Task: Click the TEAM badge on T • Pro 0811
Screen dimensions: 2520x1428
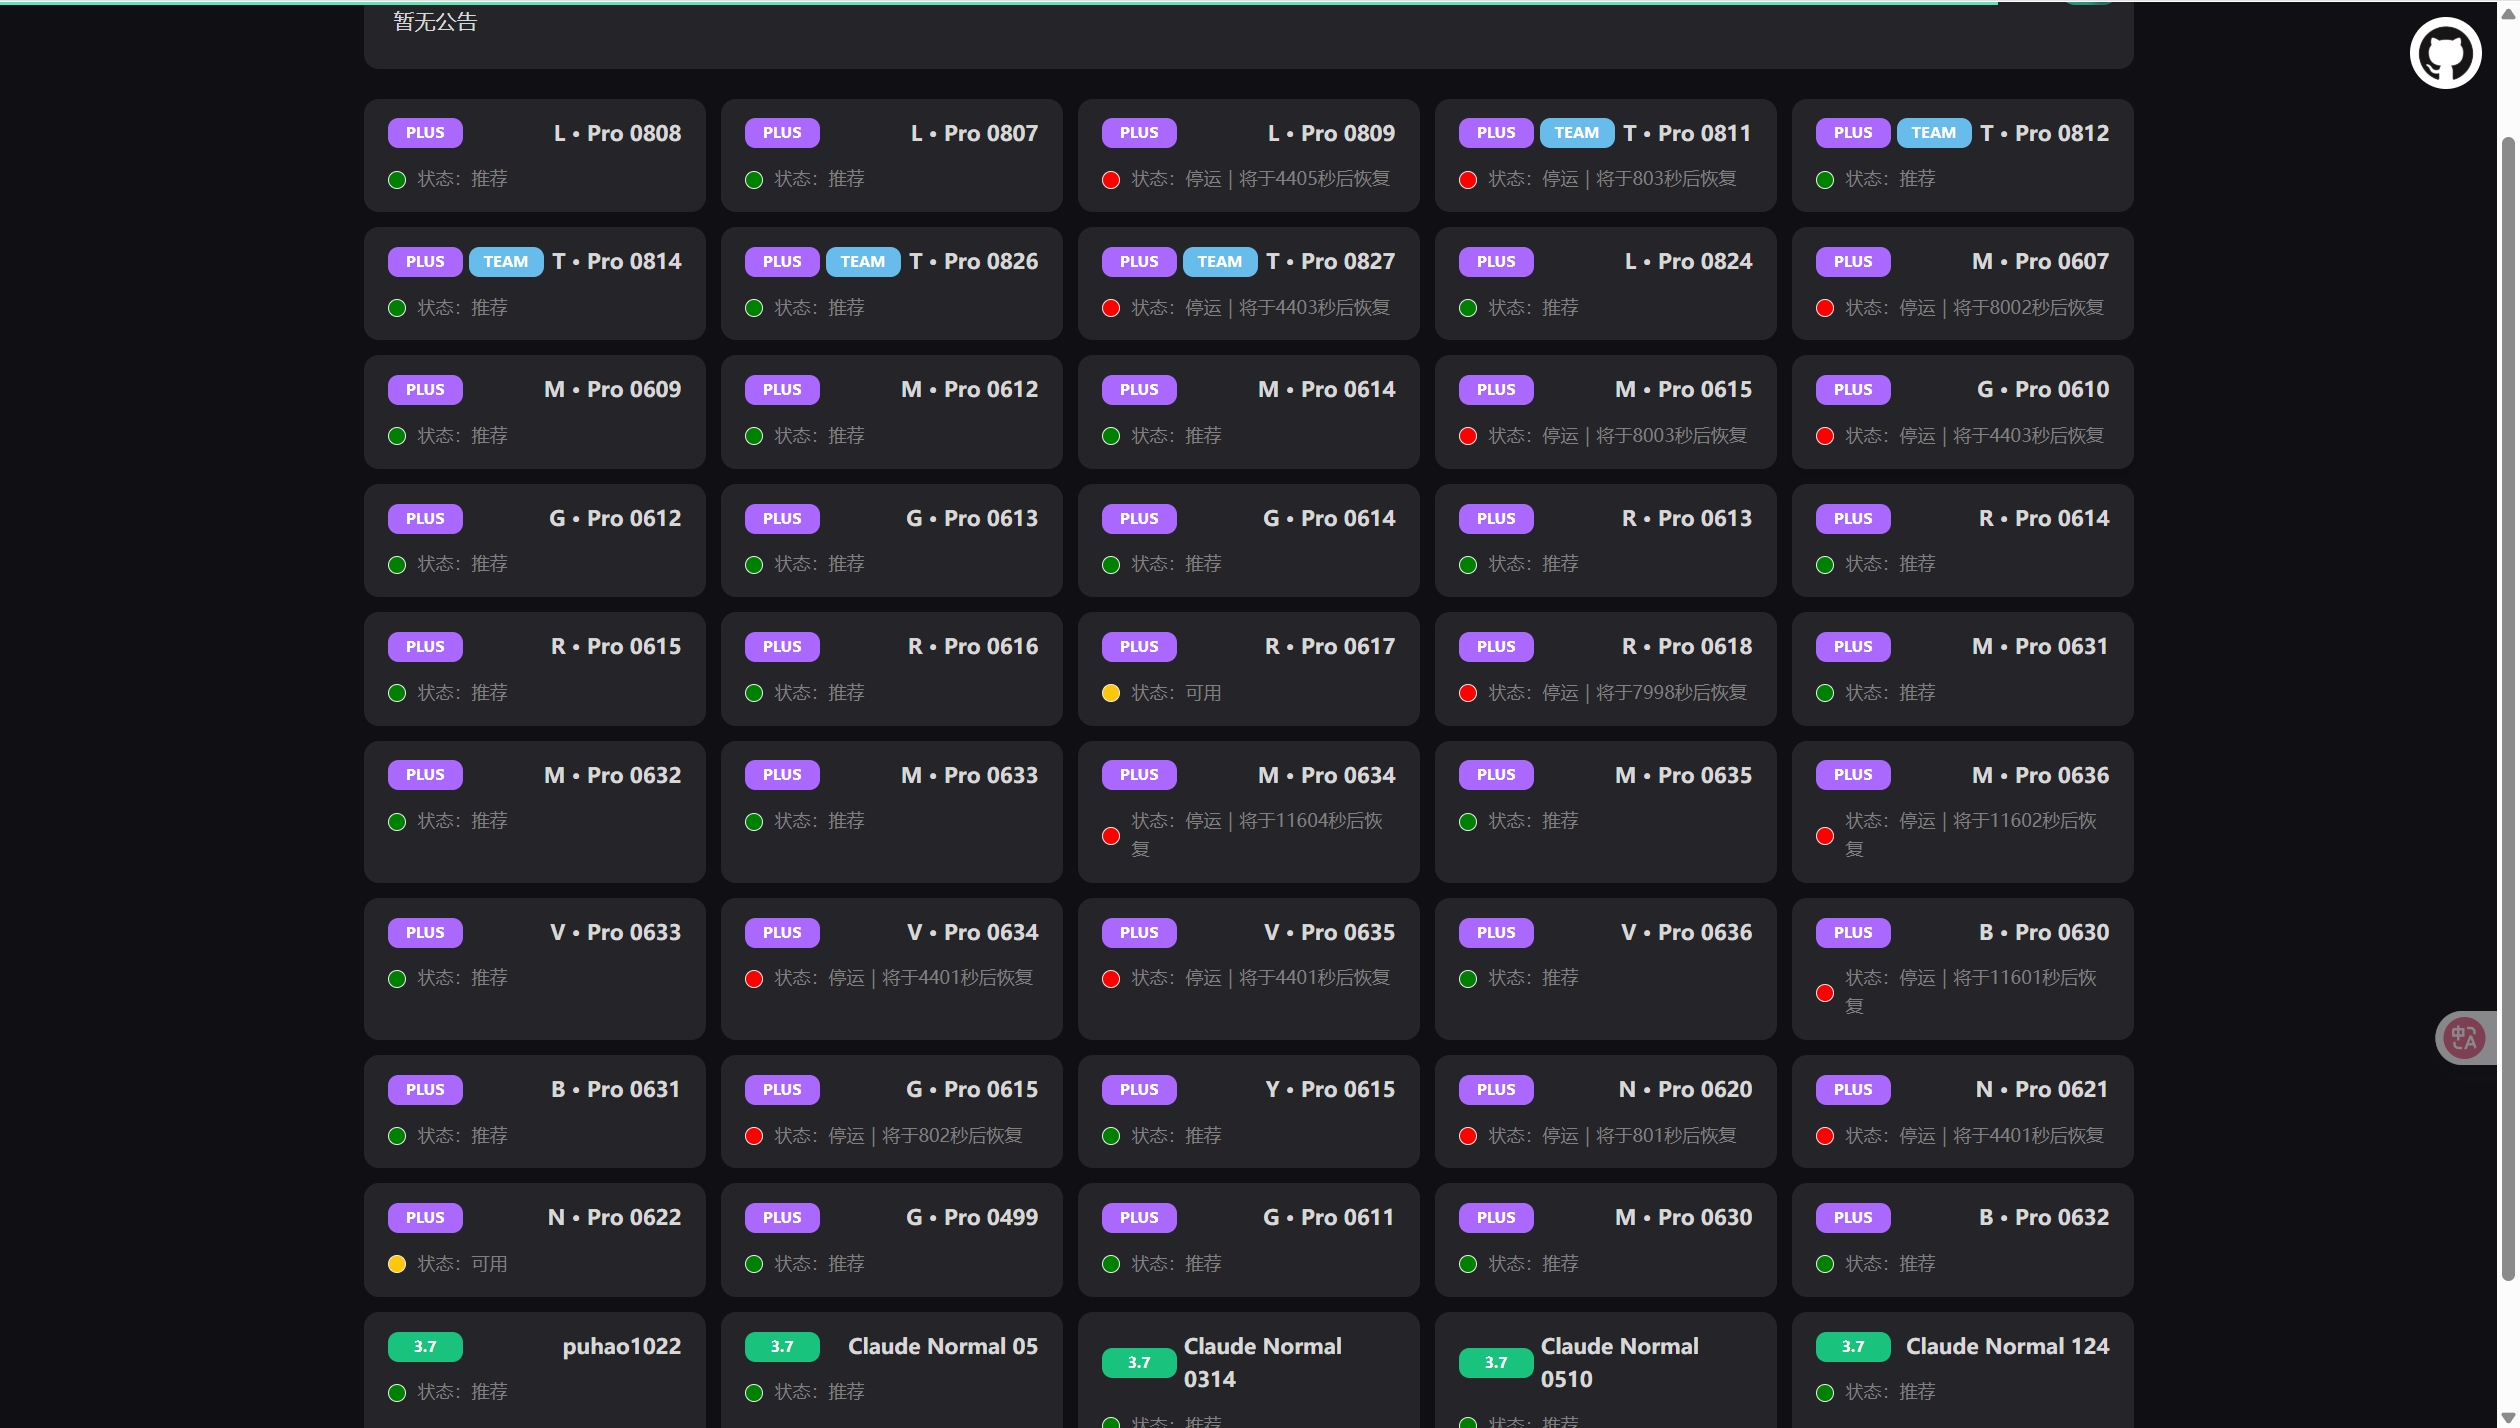Action: (x=1576, y=133)
